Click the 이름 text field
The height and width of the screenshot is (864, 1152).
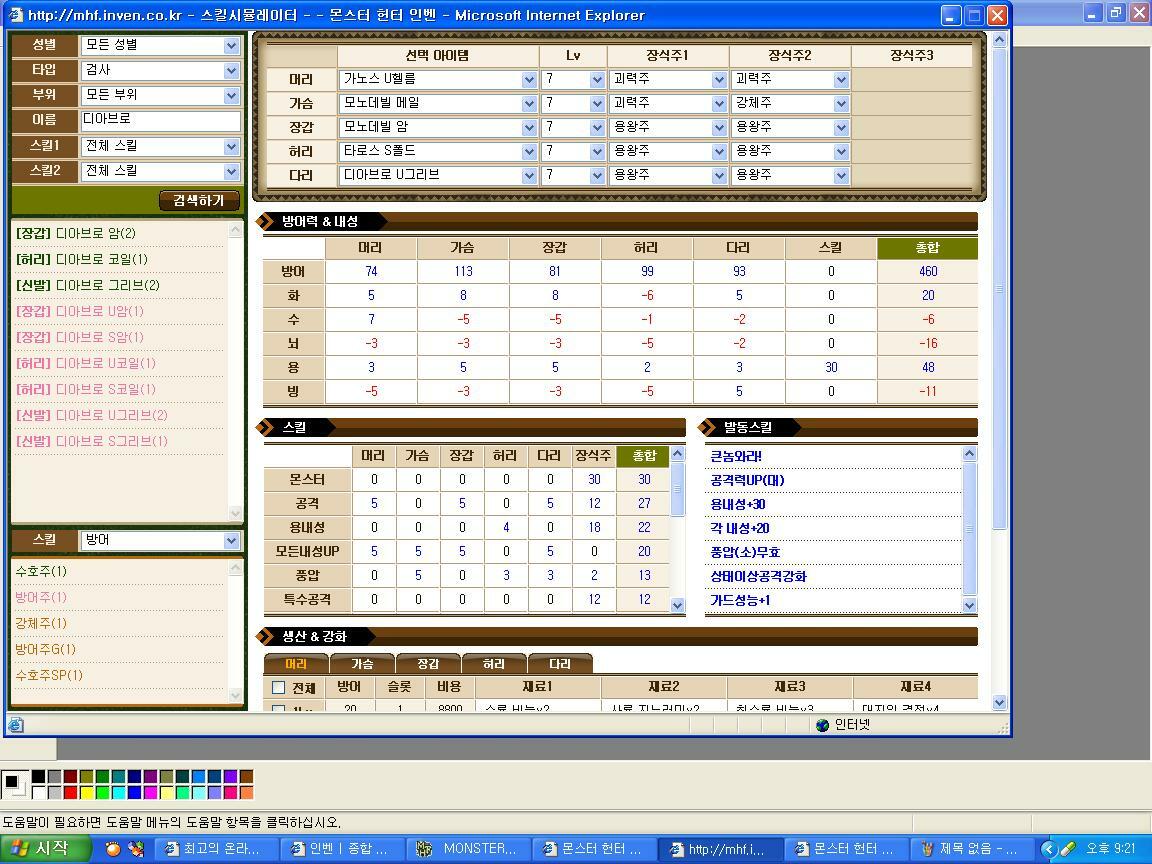pos(160,120)
